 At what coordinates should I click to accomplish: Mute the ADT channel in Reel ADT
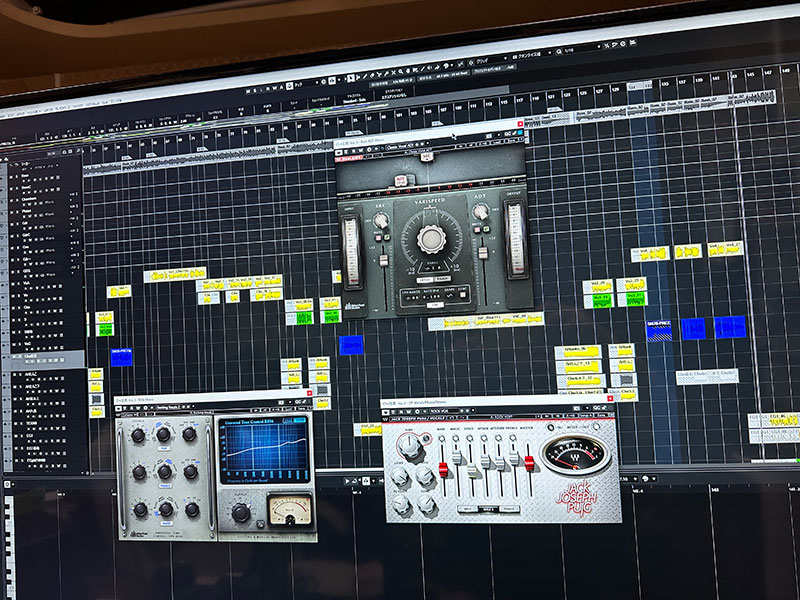coord(478,230)
